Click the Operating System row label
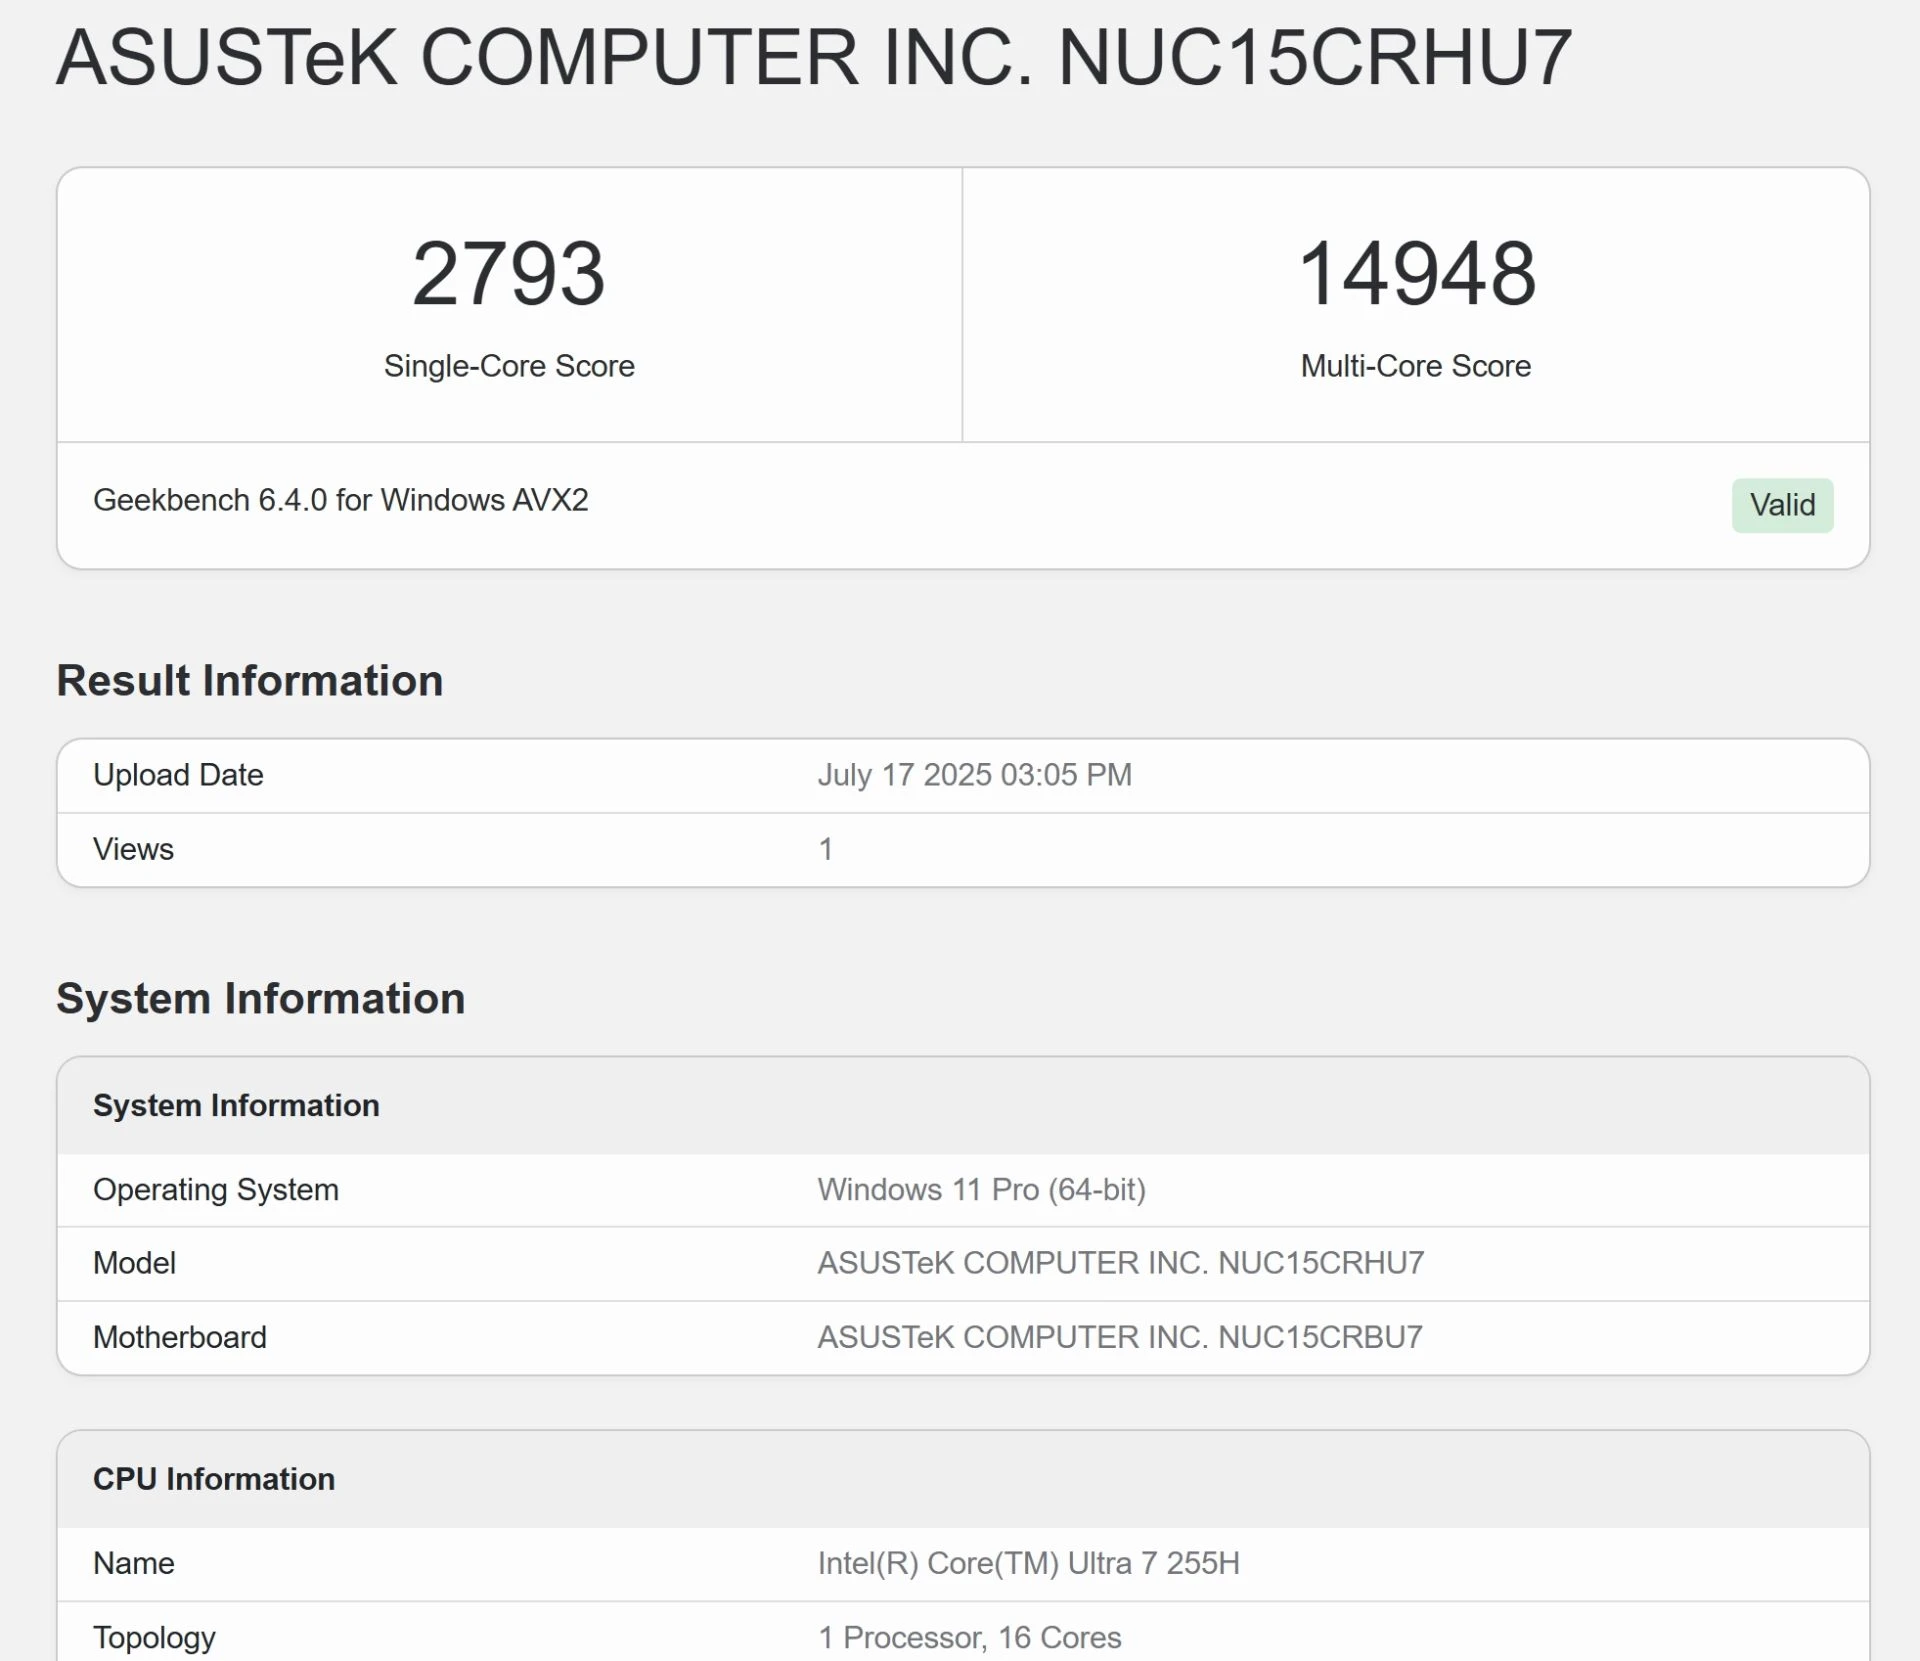This screenshot has width=1920, height=1661. click(216, 1190)
